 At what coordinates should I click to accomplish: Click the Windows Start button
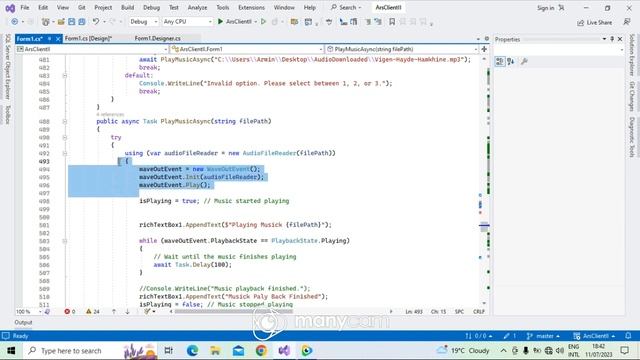pyautogui.click(x=11, y=351)
